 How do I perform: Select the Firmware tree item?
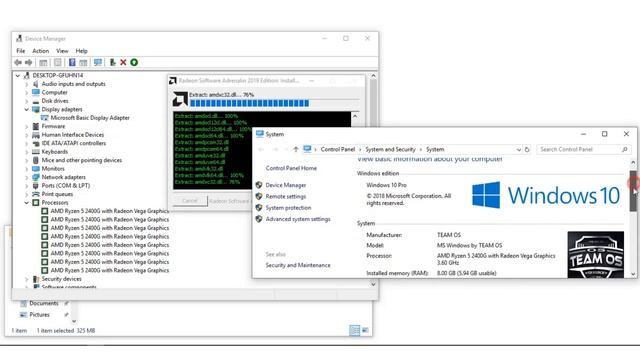(x=53, y=126)
